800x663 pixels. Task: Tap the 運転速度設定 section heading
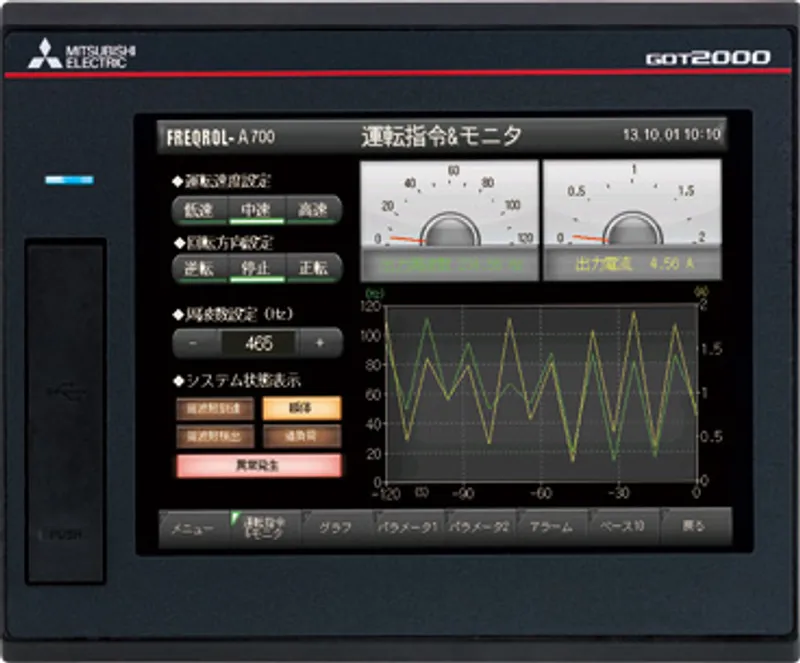pyautogui.click(x=222, y=181)
